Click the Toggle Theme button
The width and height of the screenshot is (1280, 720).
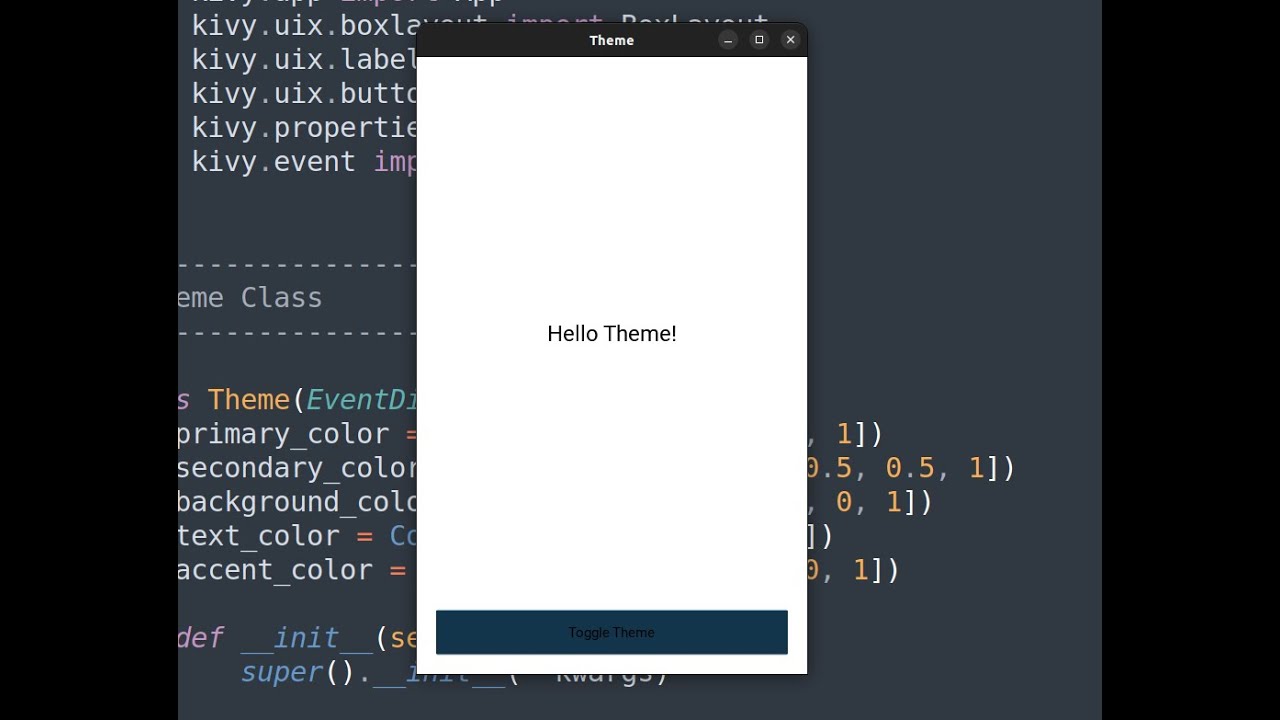click(x=611, y=632)
